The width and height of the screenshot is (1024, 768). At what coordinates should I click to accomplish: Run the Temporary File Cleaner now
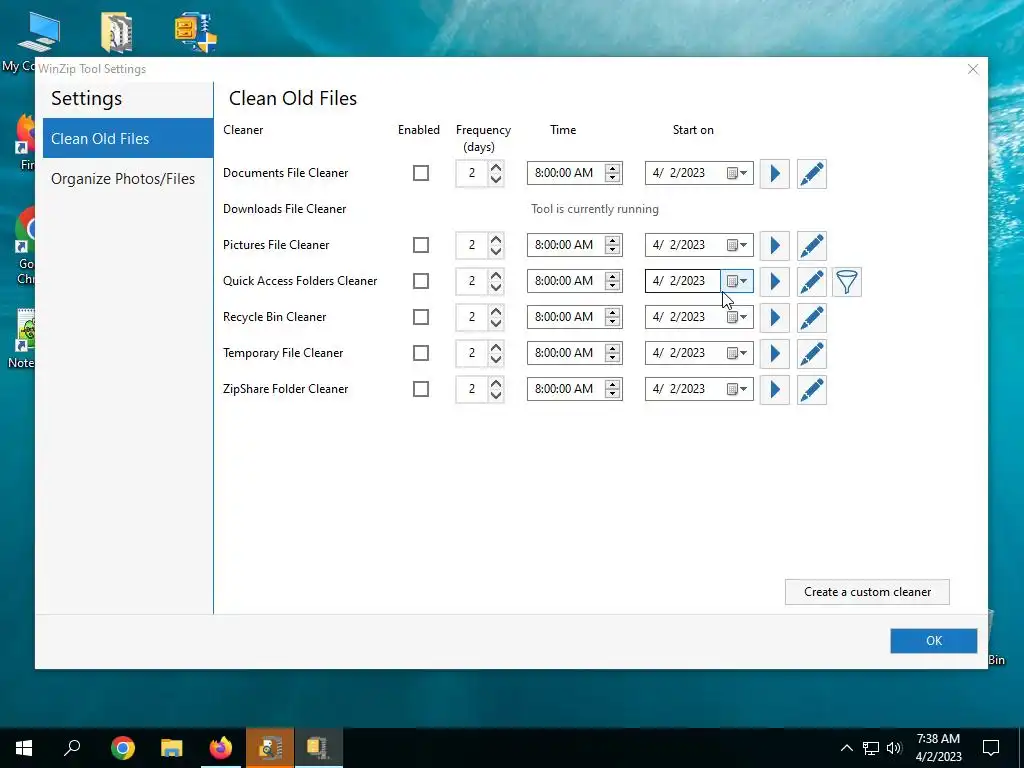coord(775,353)
